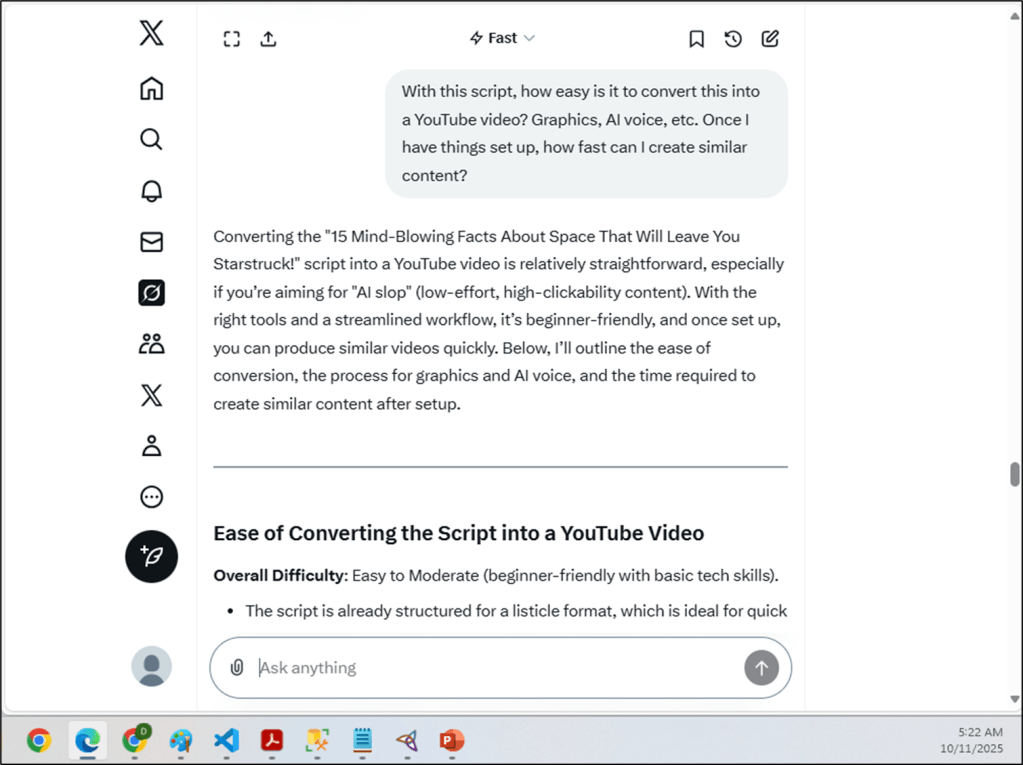Screen dimensions: 1023x765
Task: Attach a file with paperclip icon
Action: click(x=237, y=667)
